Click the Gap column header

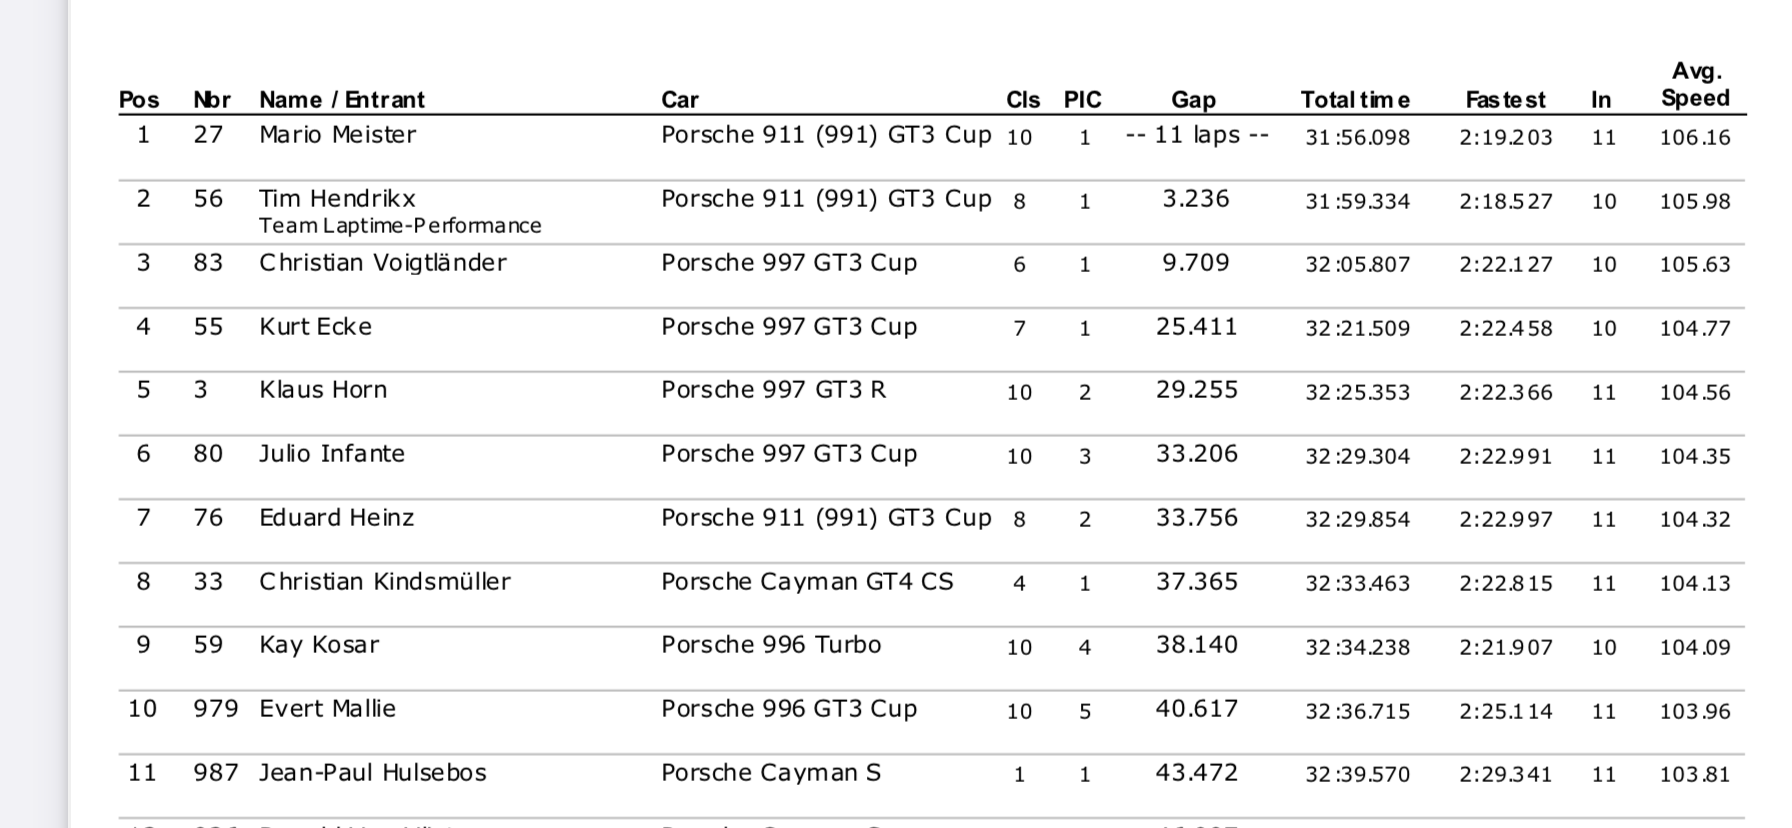coord(1193,100)
